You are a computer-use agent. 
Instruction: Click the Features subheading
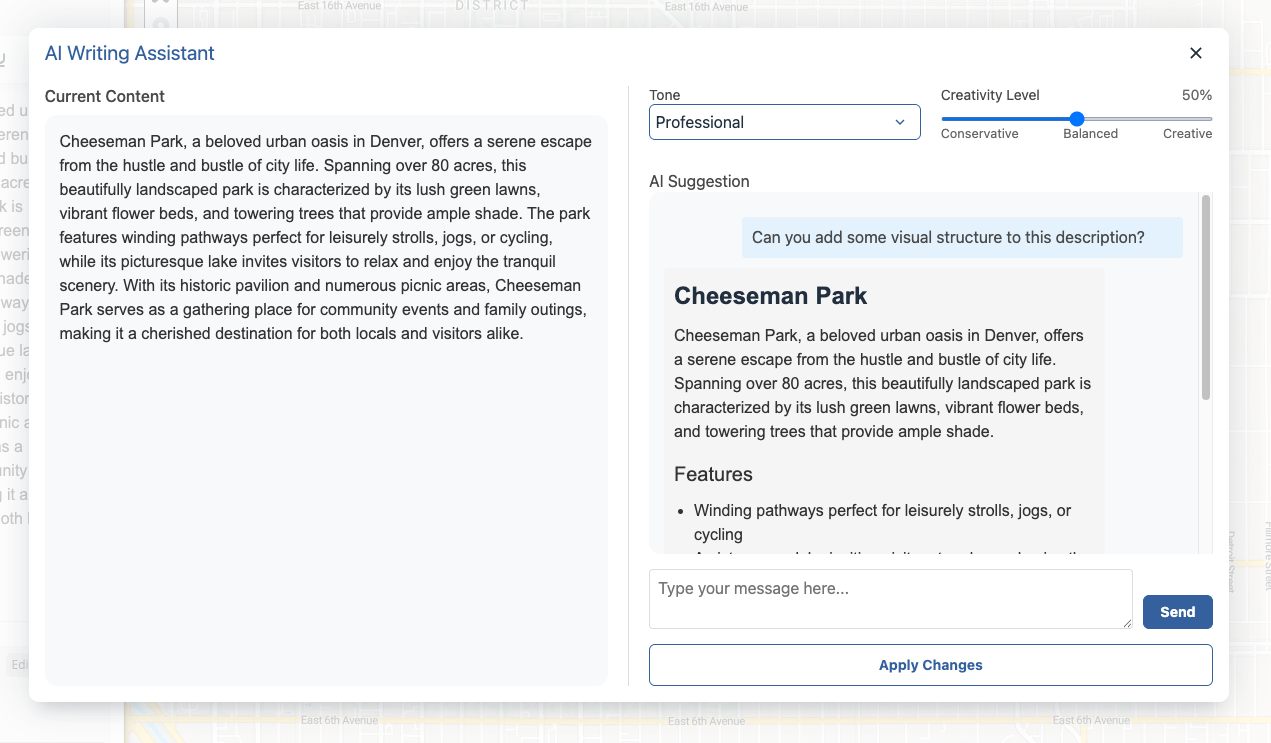coord(713,474)
